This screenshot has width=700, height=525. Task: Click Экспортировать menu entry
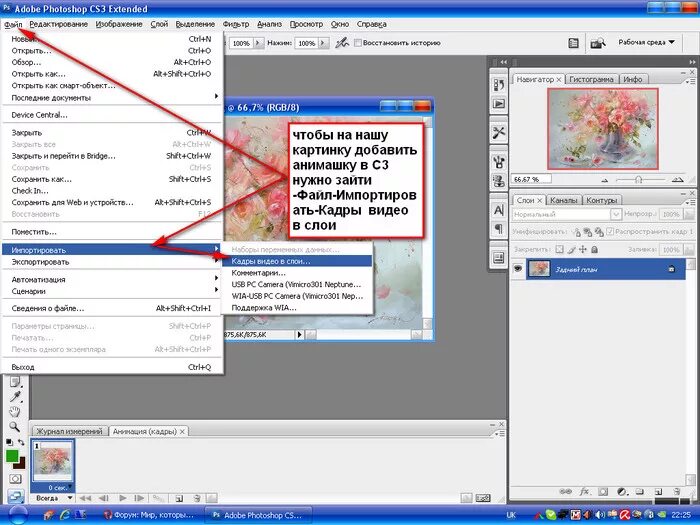[111, 262]
